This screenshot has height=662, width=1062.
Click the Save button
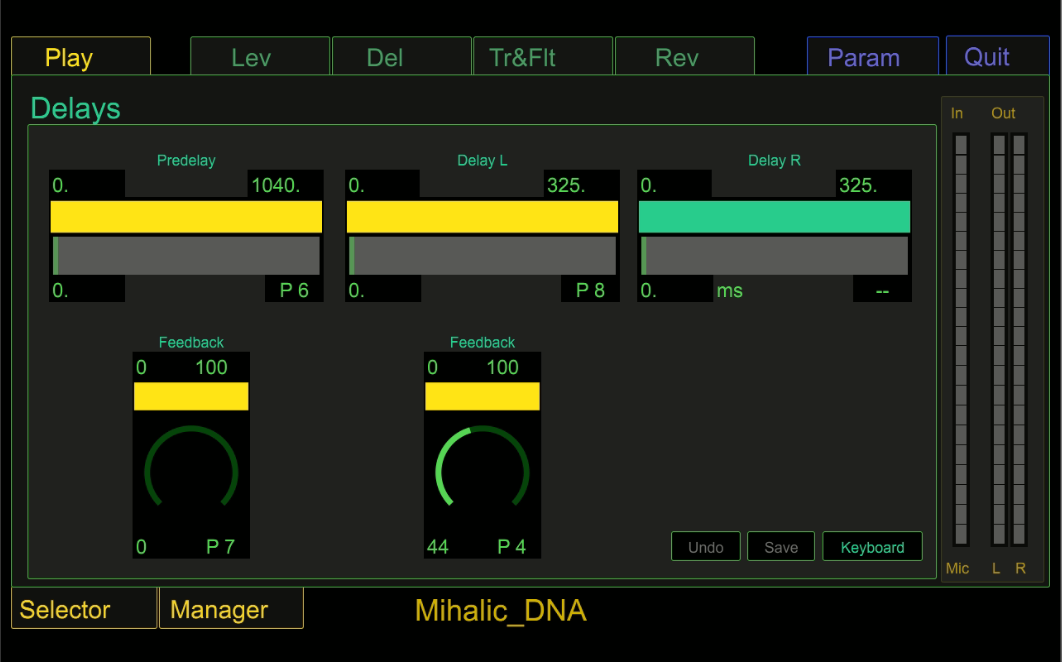click(781, 547)
